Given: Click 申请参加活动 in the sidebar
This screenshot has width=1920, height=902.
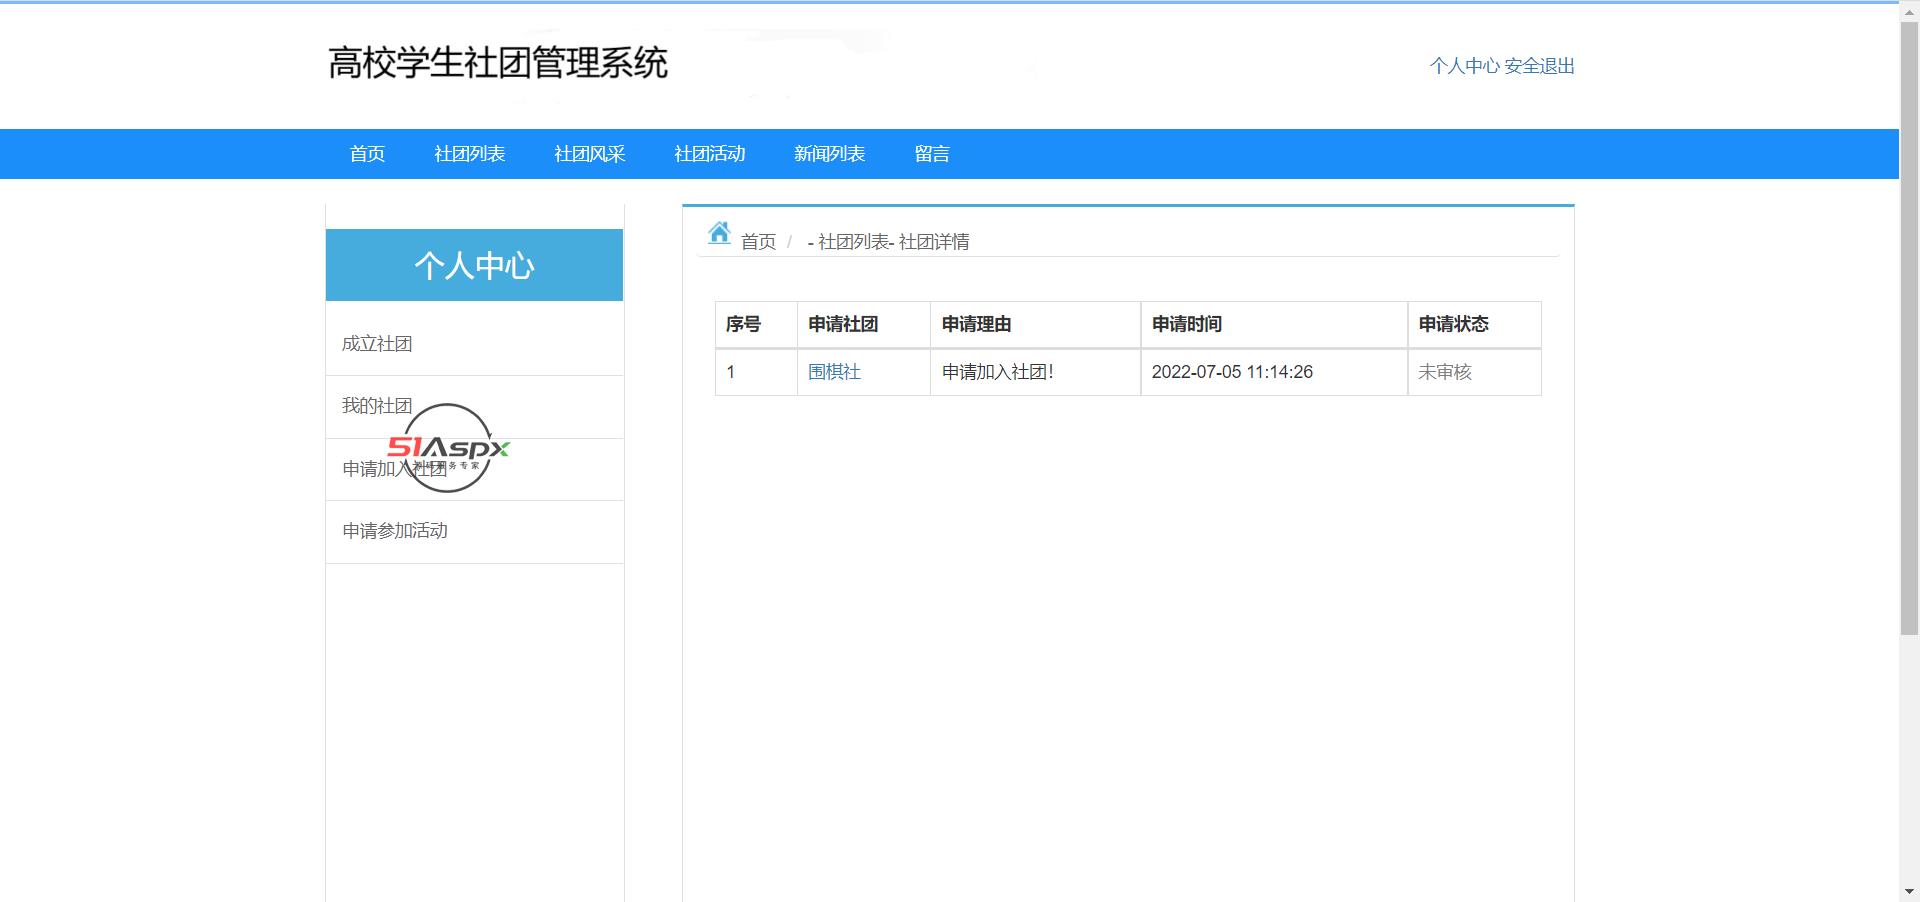Looking at the screenshot, I should coord(395,531).
